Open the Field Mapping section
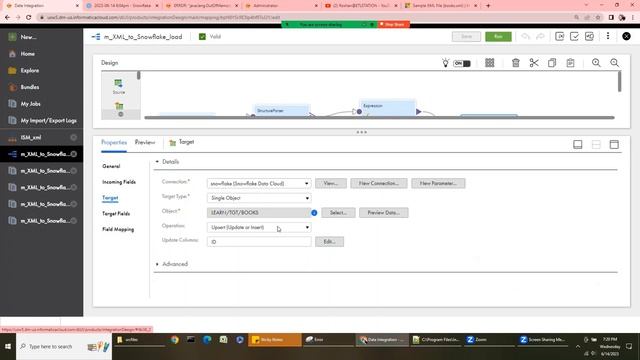The image size is (640, 360). coord(118,229)
